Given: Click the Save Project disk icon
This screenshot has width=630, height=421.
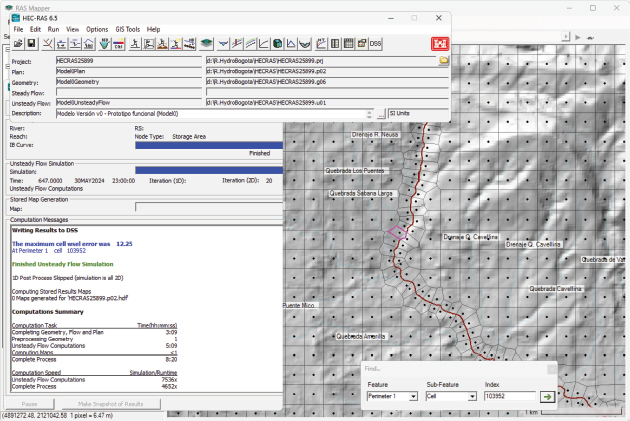Looking at the screenshot, I should tap(33, 44).
